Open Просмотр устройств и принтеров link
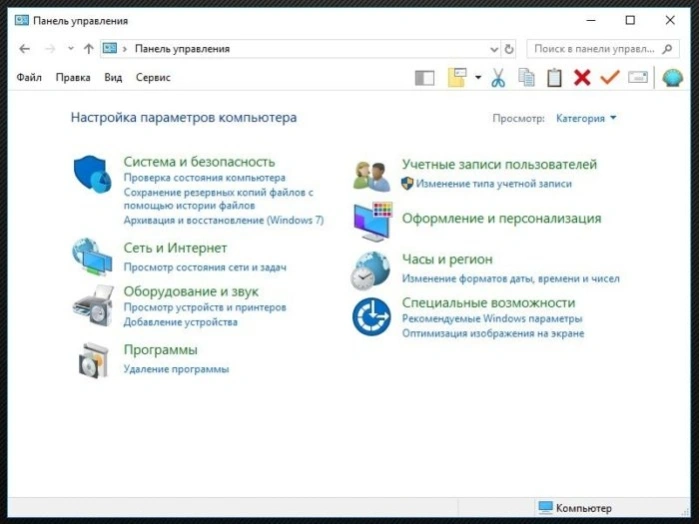Viewport: 699px width, 524px height. point(205,307)
